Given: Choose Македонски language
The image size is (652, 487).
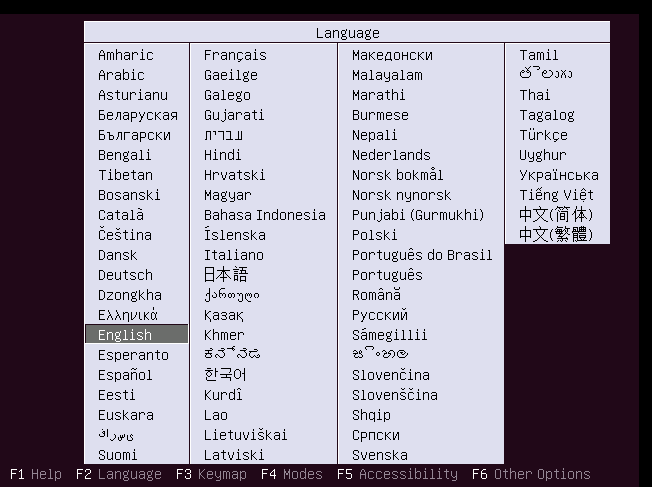Looking at the screenshot, I should [392, 55].
